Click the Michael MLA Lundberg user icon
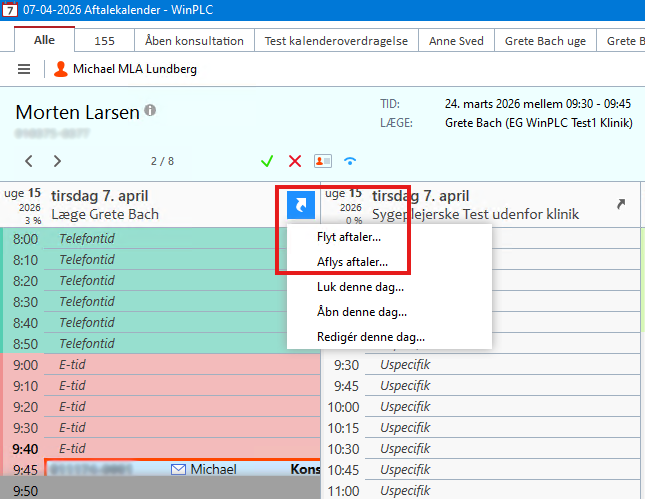Screen dimensions: 645x499 pyautogui.click(x=61, y=69)
